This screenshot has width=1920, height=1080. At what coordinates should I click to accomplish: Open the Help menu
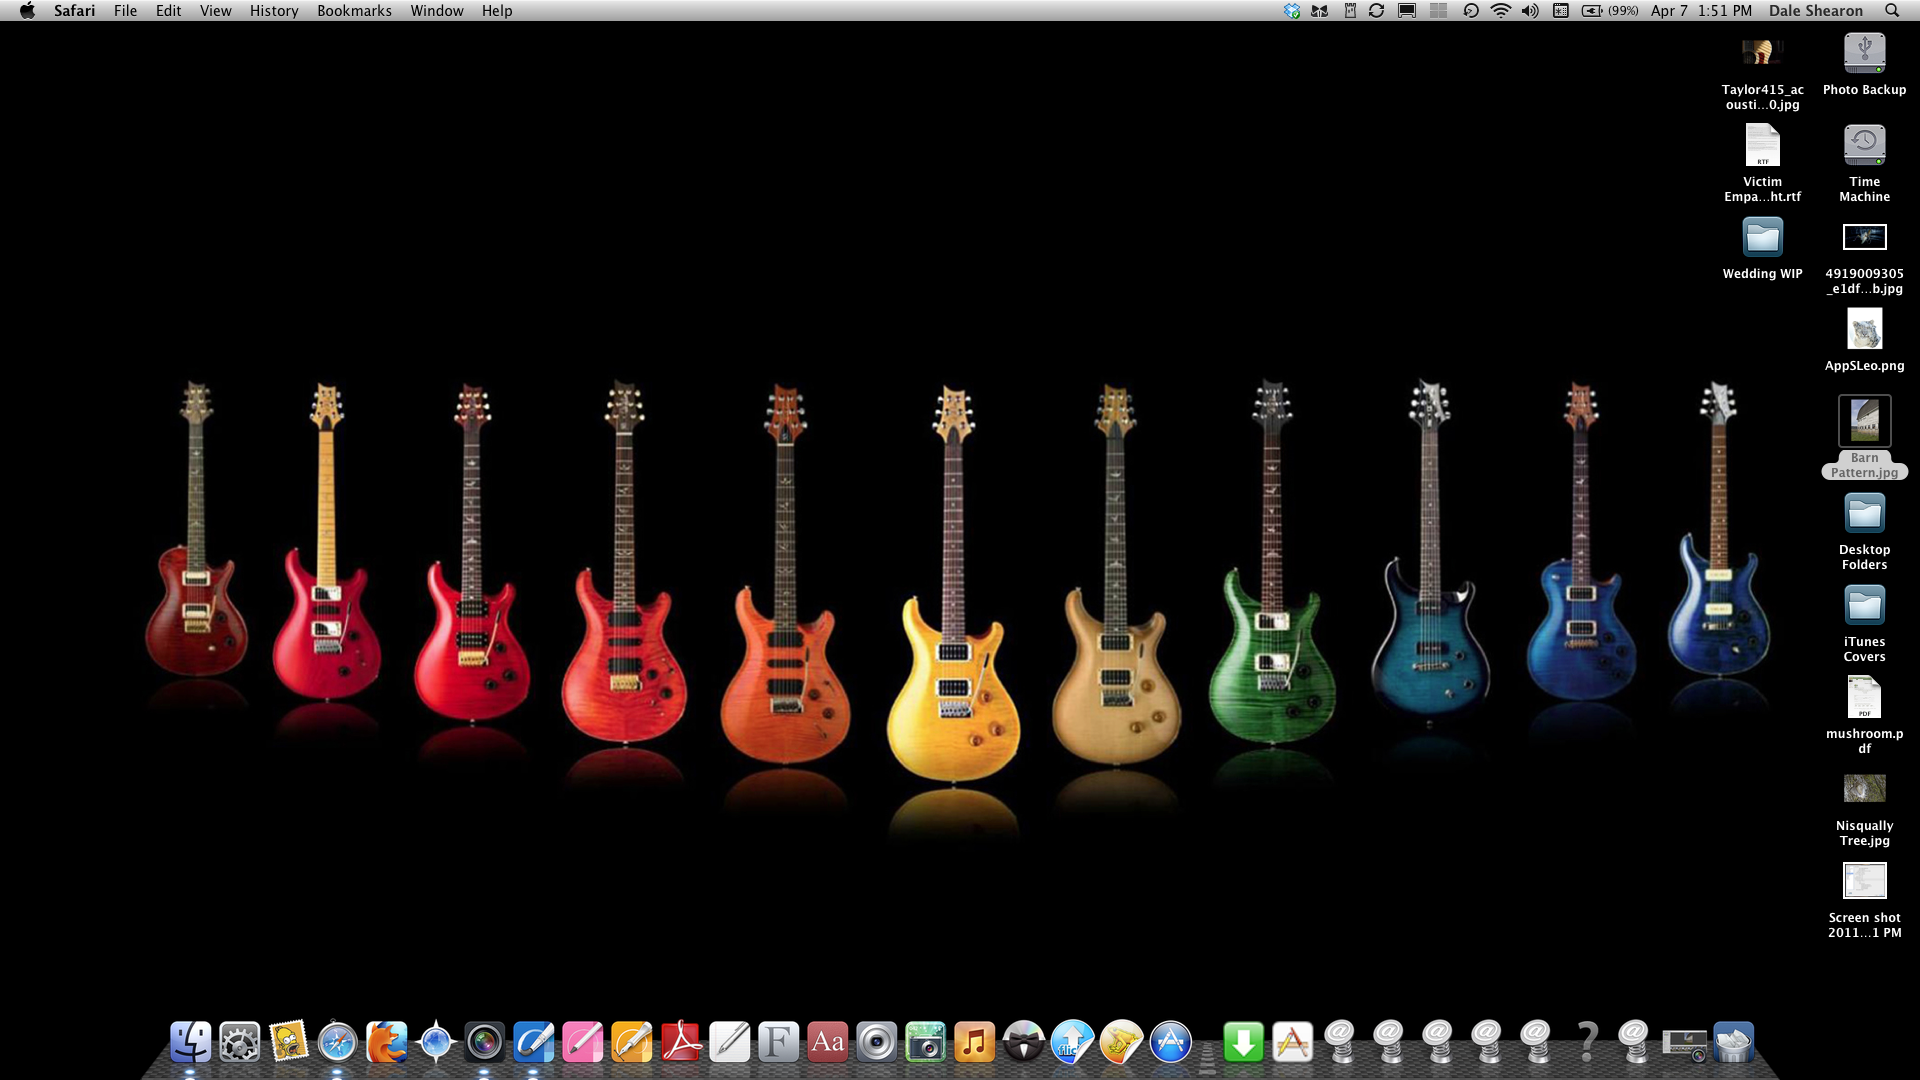click(x=497, y=10)
